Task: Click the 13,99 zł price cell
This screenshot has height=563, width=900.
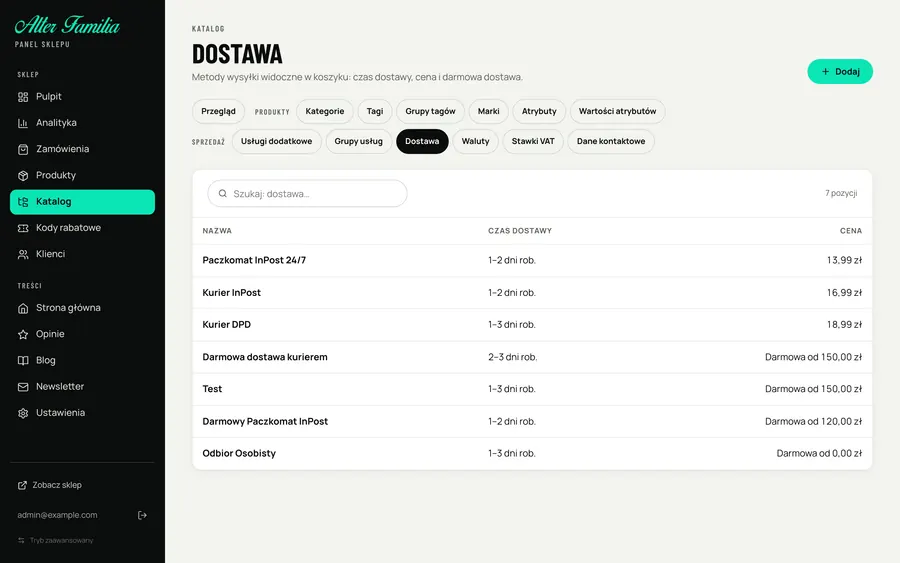Action: coord(844,261)
